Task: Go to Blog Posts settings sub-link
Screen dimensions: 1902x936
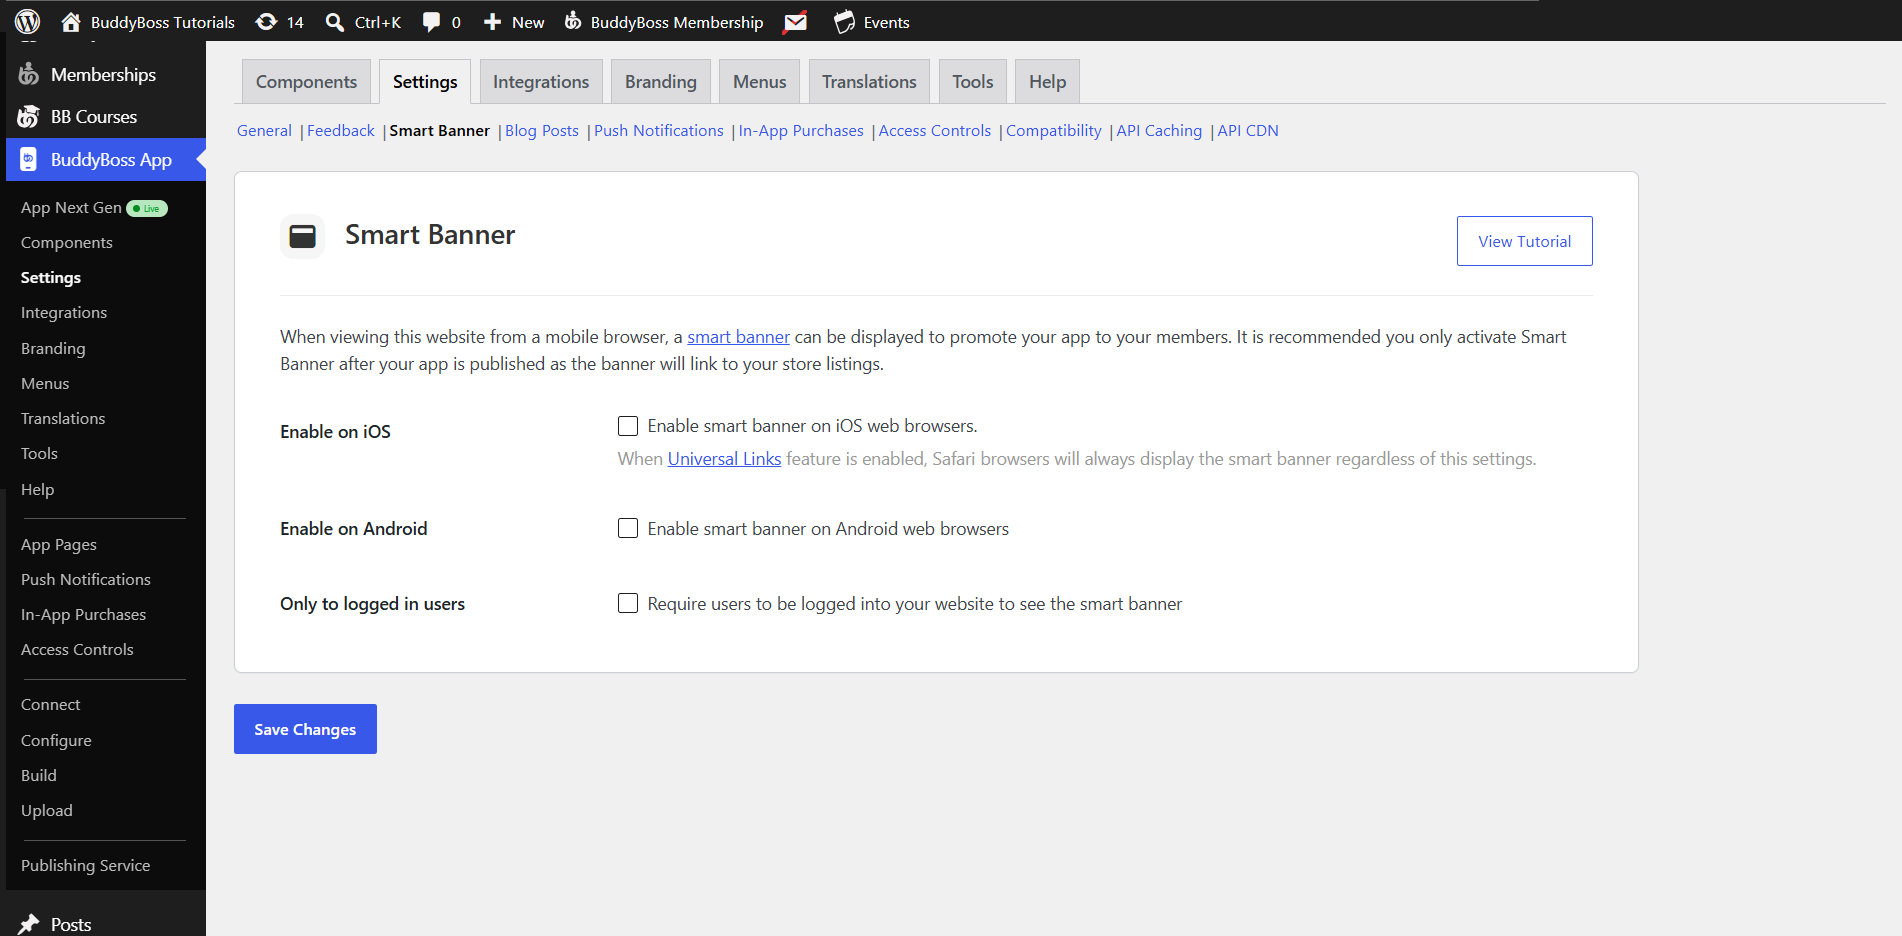Action: [x=542, y=131]
